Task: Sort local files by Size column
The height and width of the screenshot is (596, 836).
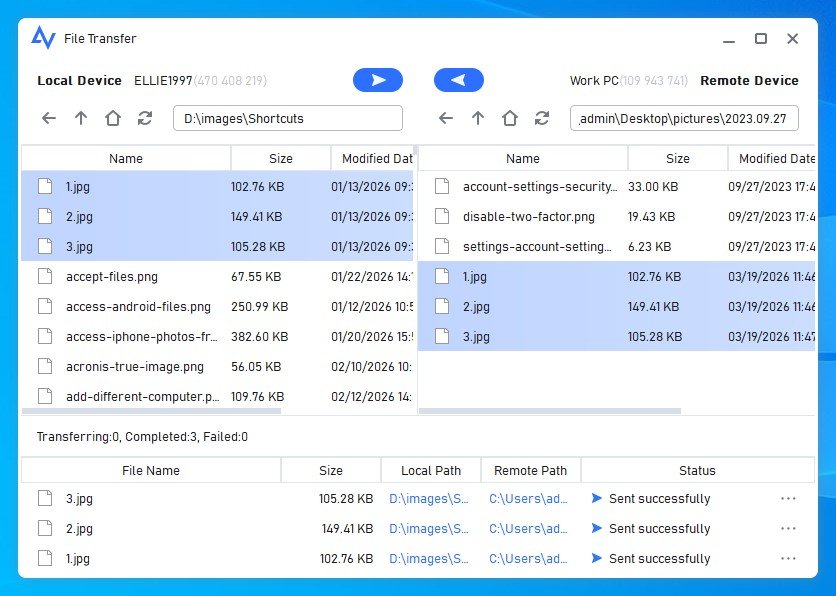Action: point(281,159)
